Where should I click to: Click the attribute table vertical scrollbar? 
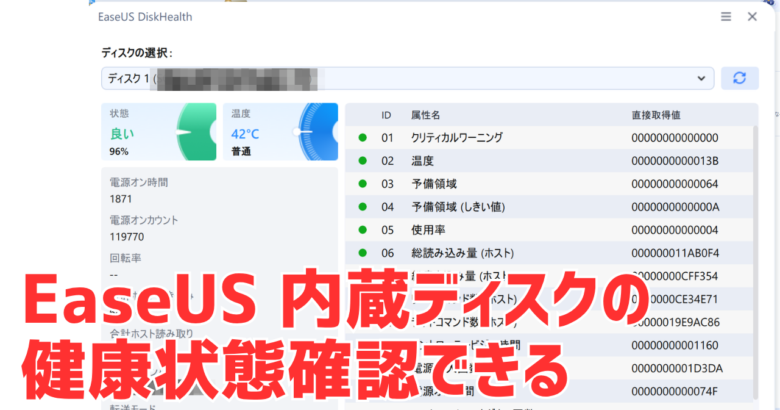coord(755,263)
